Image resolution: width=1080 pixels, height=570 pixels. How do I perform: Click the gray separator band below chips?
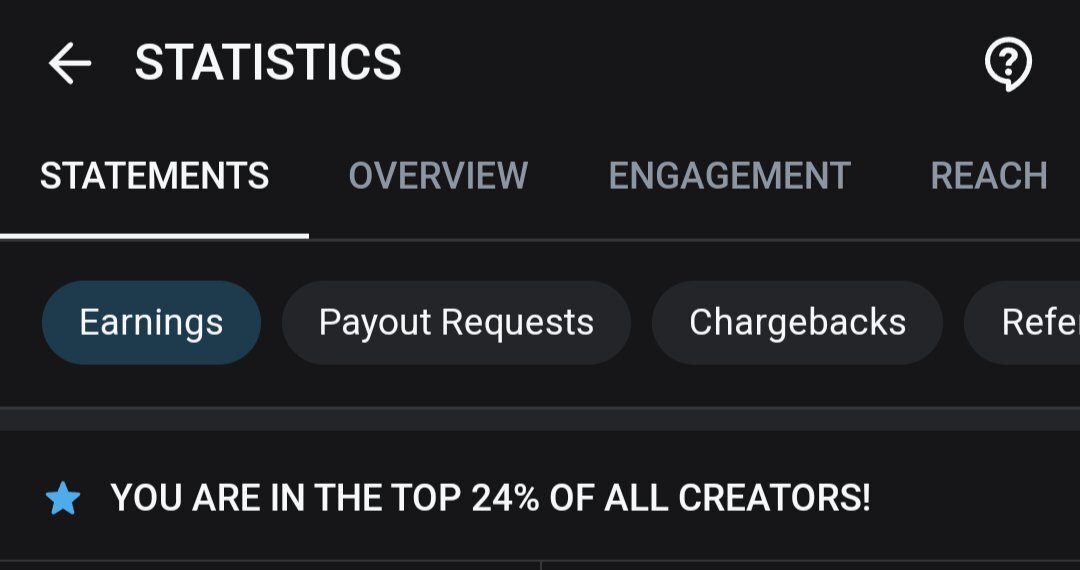click(540, 419)
